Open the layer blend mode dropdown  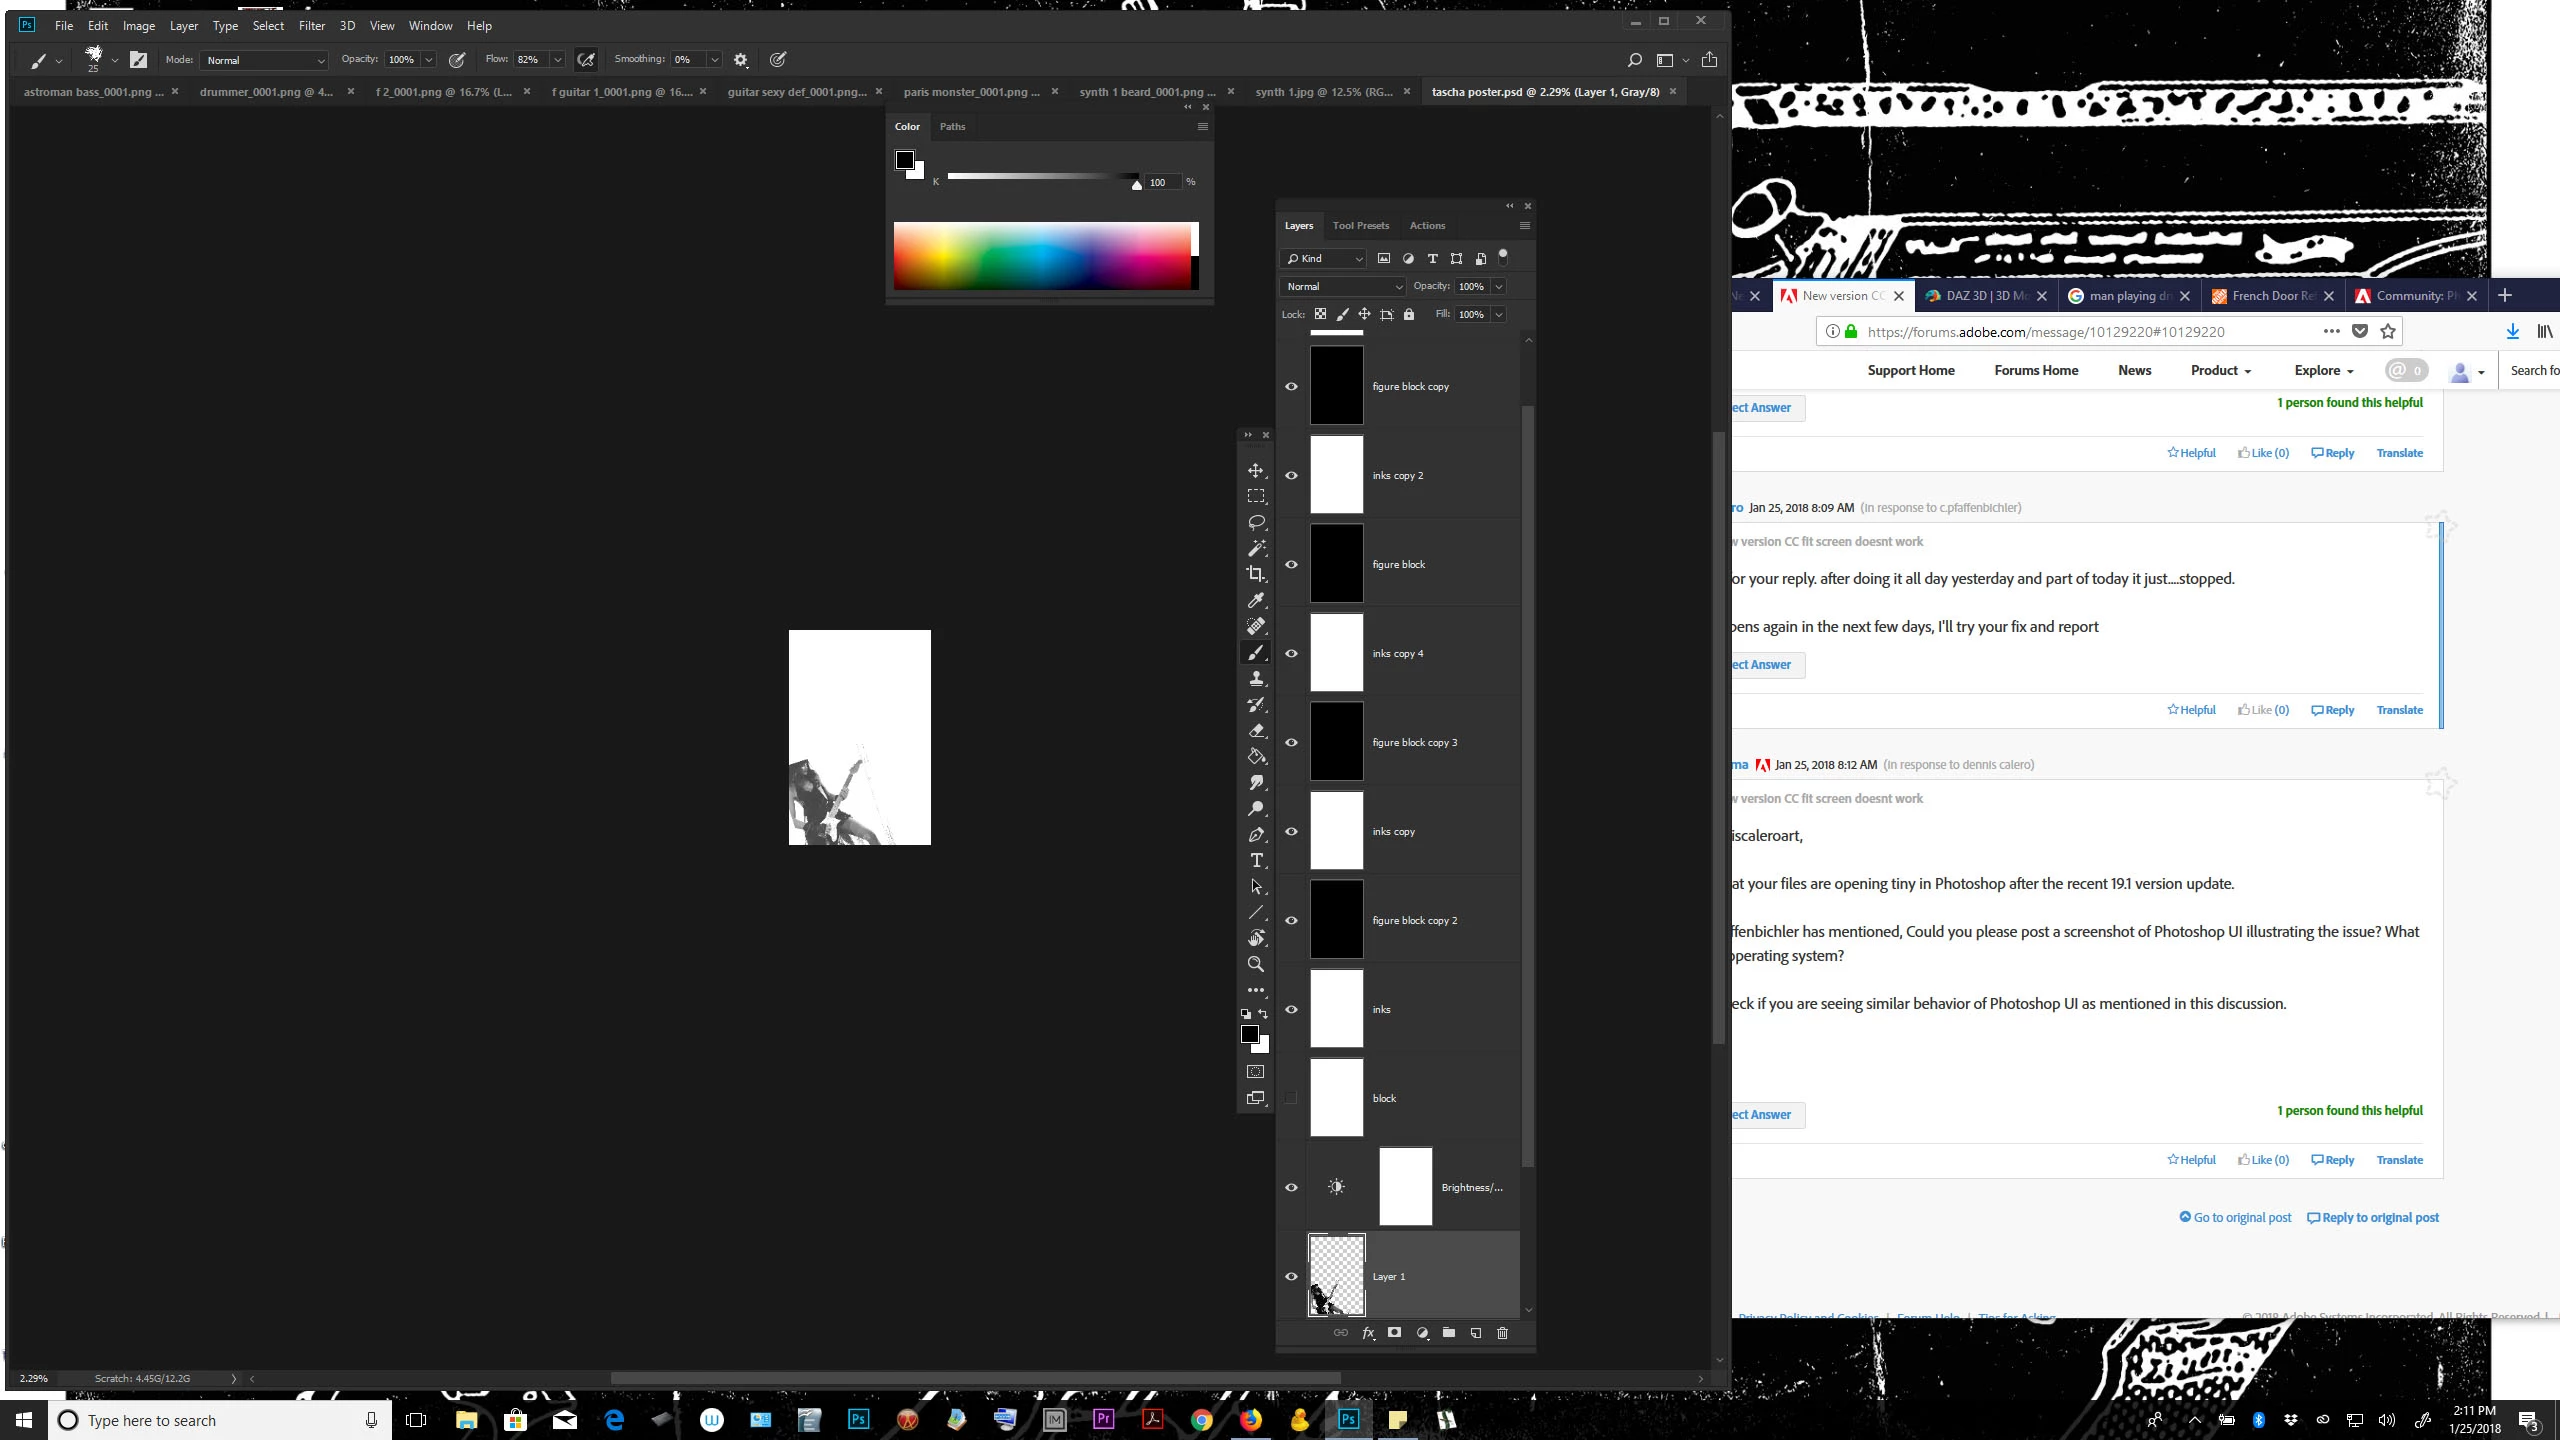coord(1343,287)
